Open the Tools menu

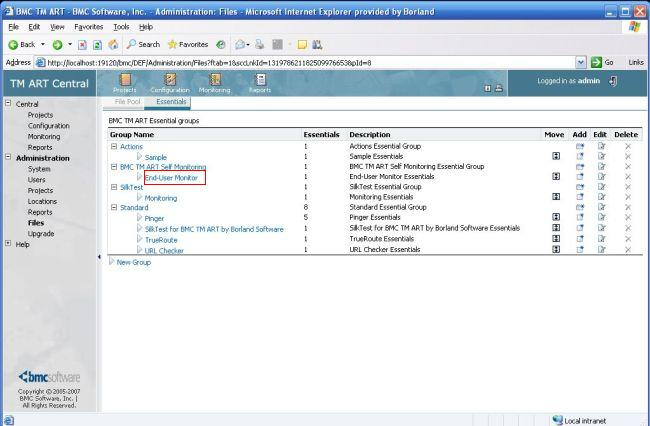121,27
